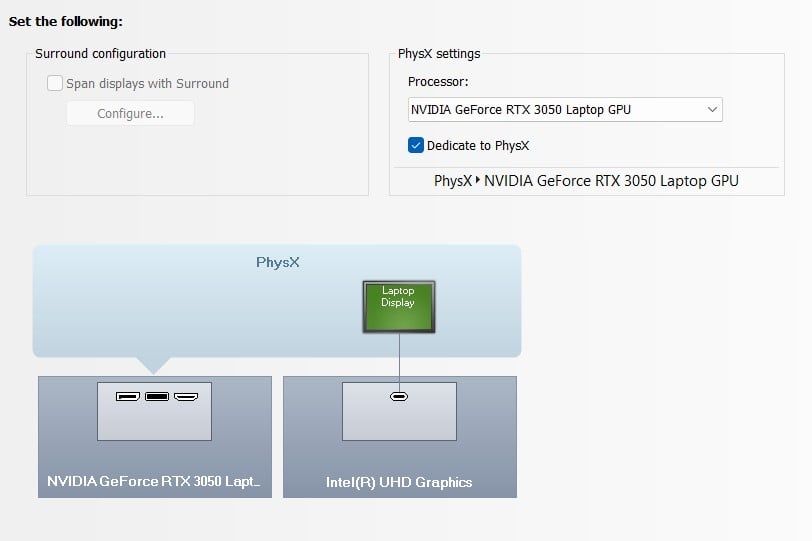This screenshot has height=541, width=812.
Task: Uncheck Dedicate to PhysX
Action: coord(416,145)
